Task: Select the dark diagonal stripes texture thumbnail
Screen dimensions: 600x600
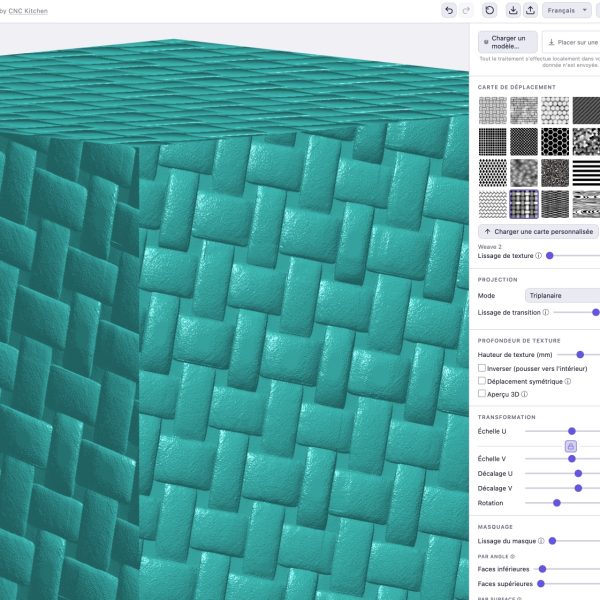Action: (586, 111)
